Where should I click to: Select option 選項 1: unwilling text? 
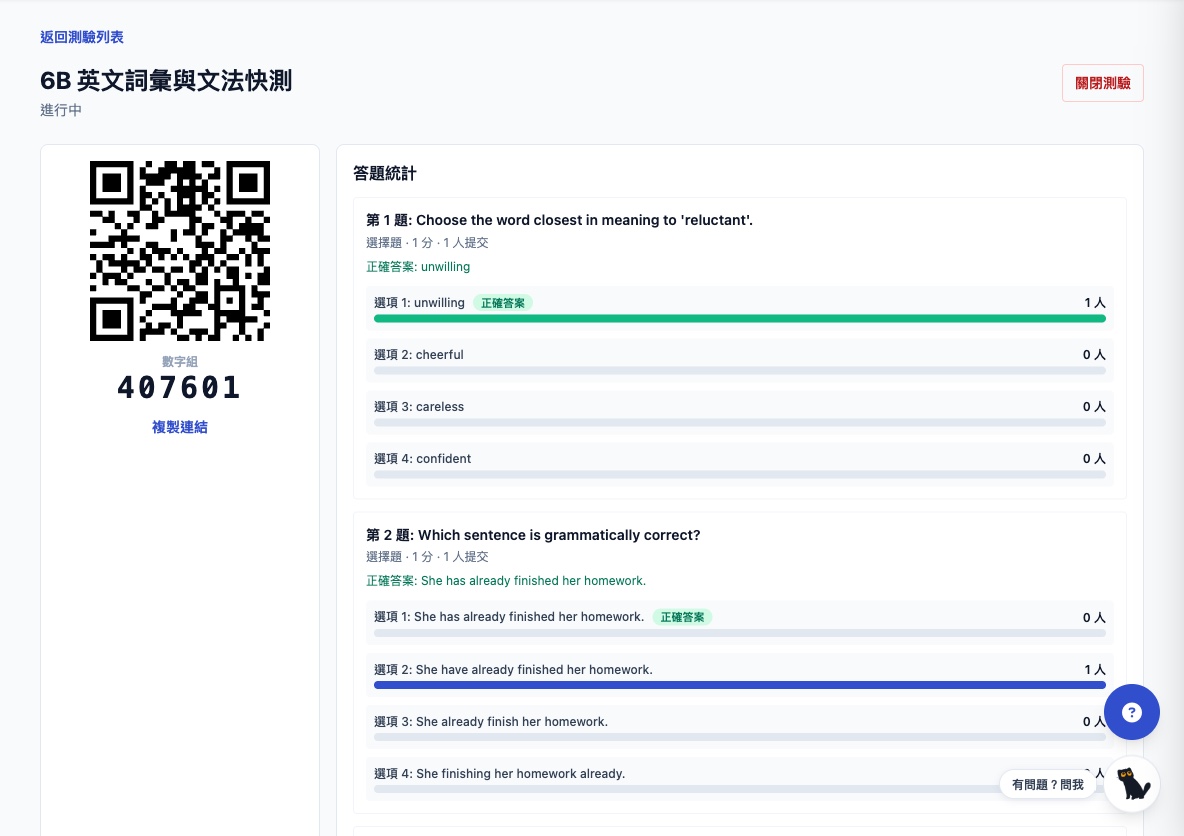point(419,303)
